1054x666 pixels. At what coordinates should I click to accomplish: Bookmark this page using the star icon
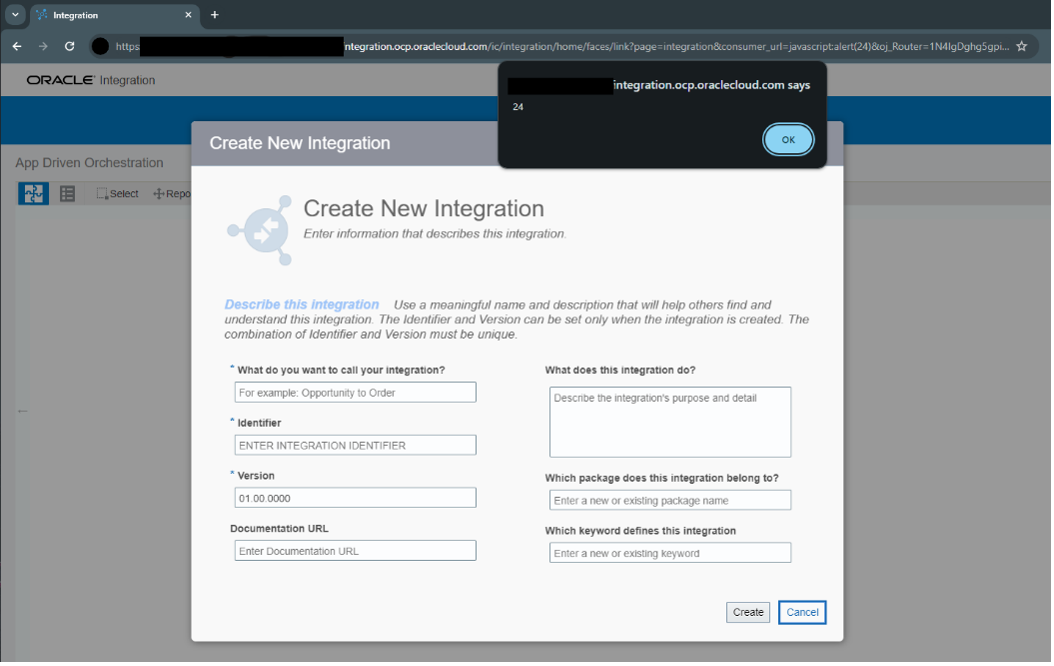click(1021, 46)
